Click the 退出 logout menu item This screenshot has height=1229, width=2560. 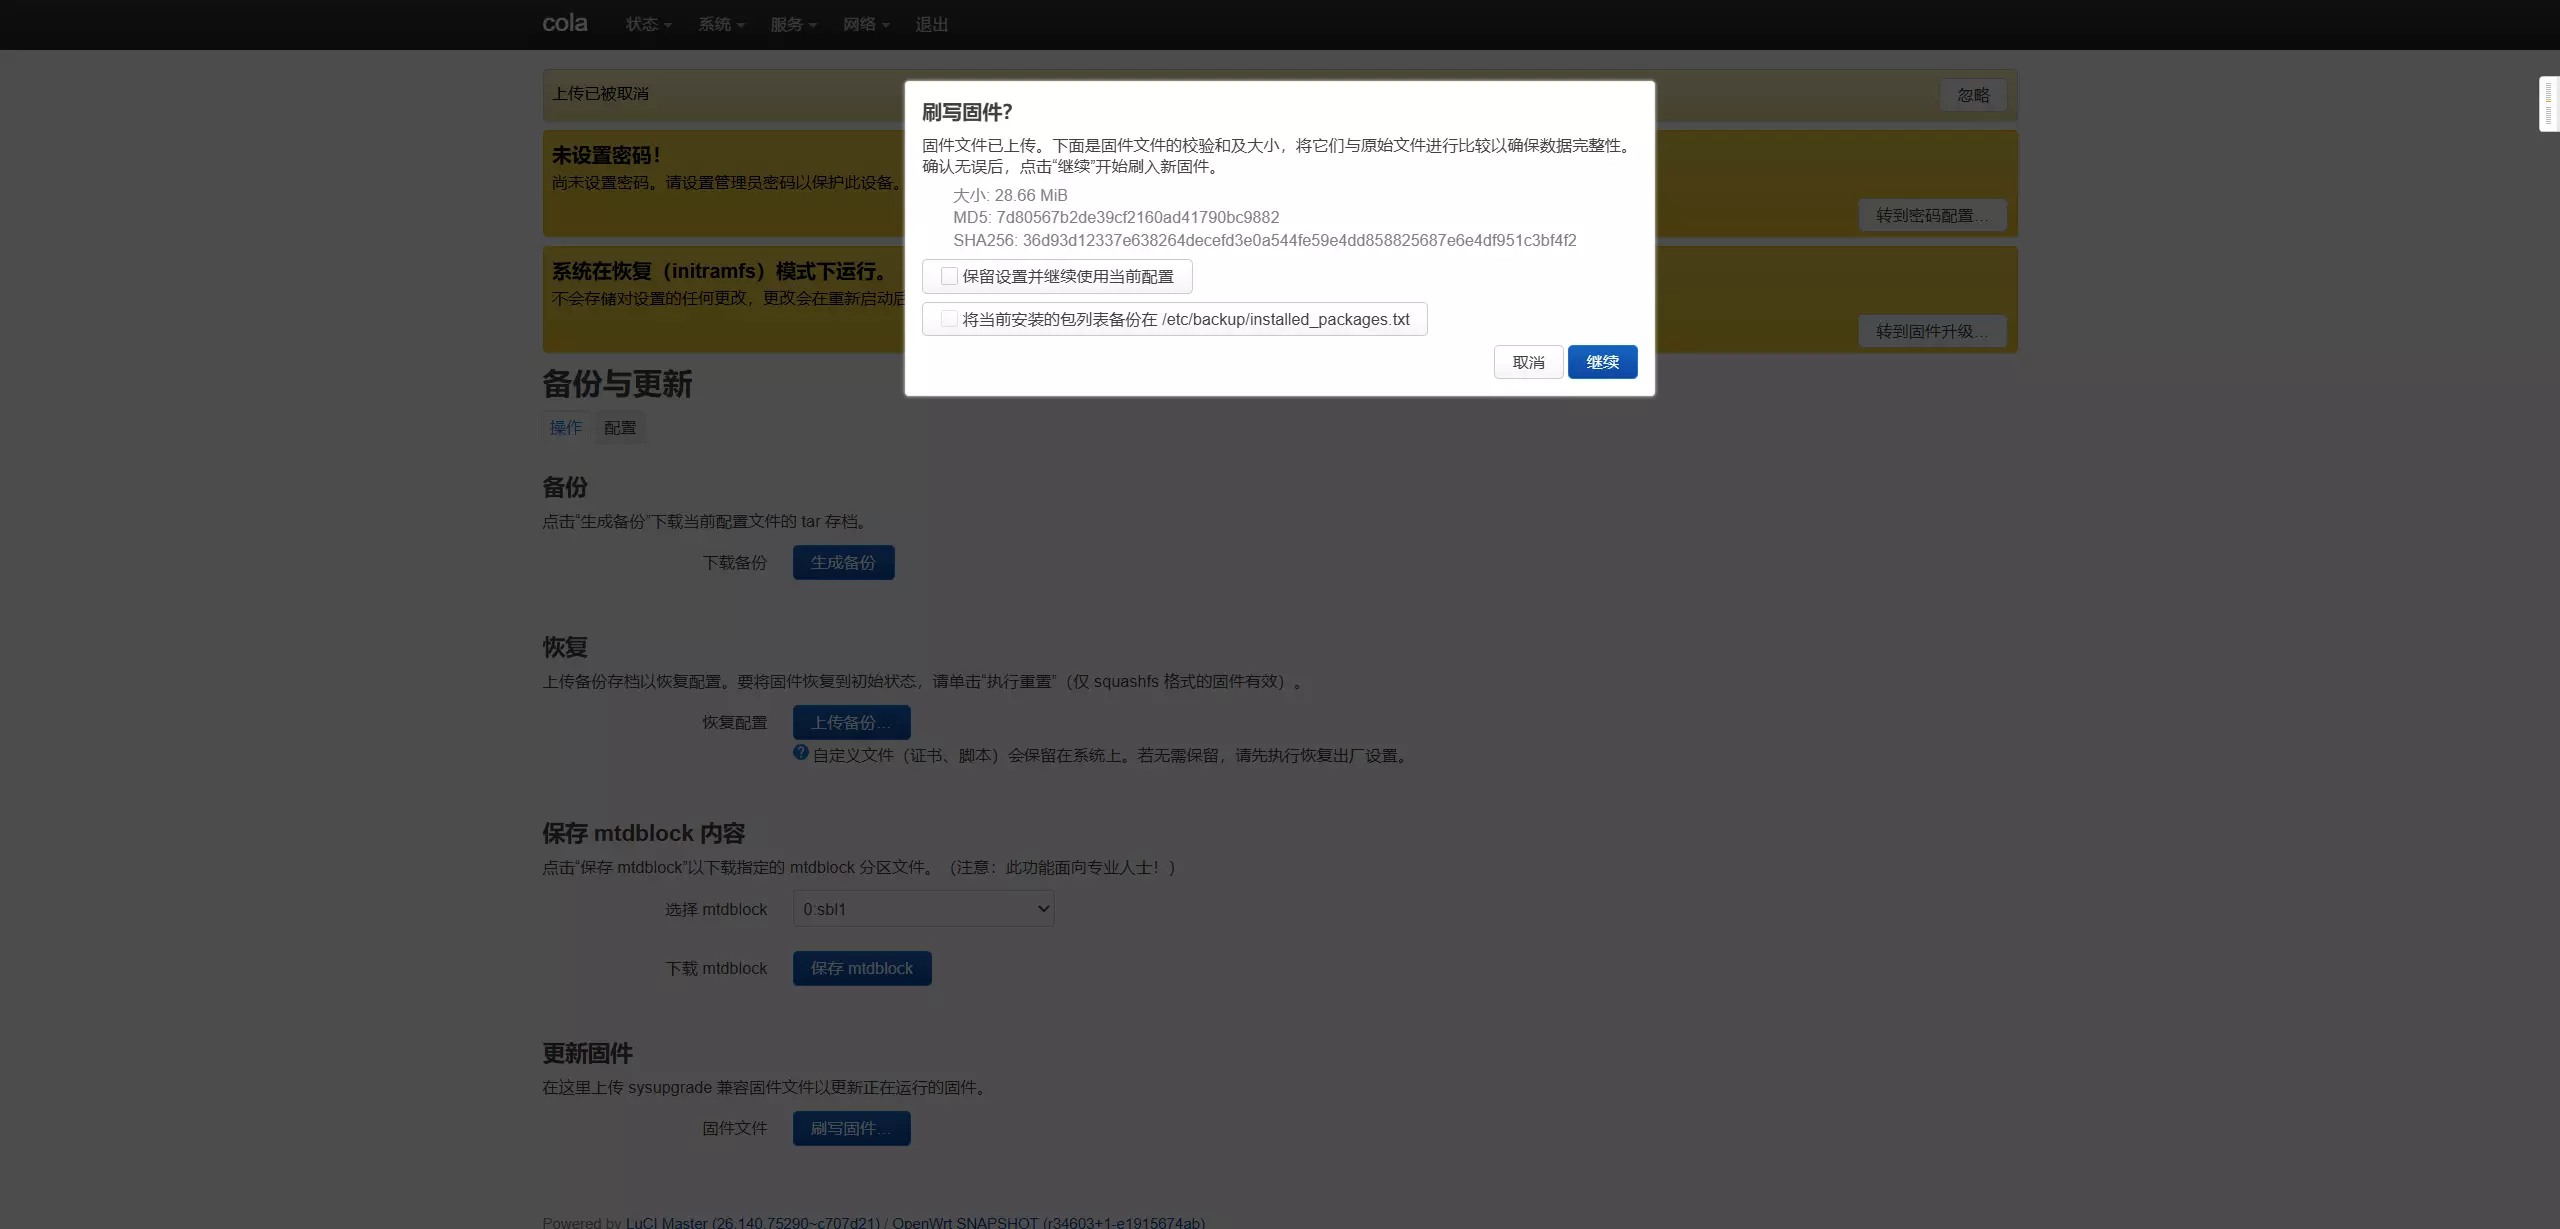[931, 24]
